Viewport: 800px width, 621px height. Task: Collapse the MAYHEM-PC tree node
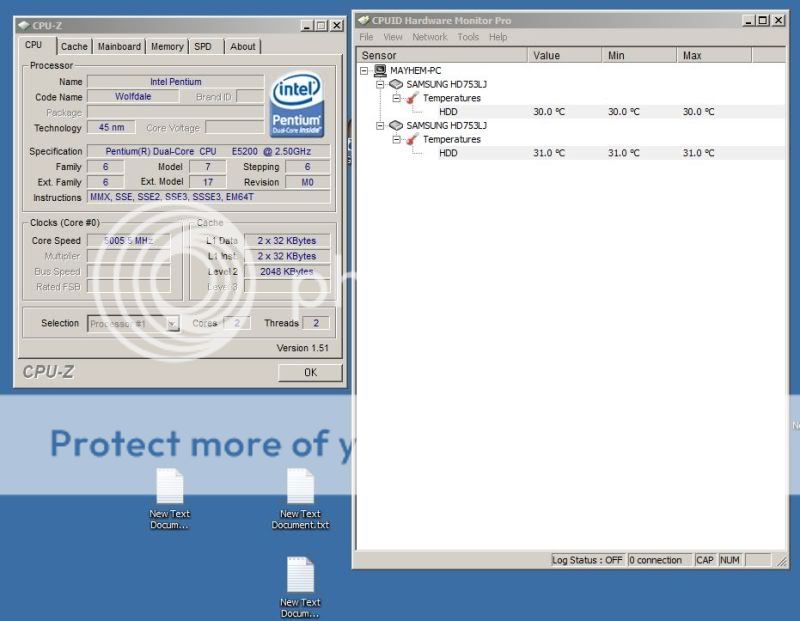click(x=364, y=70)
